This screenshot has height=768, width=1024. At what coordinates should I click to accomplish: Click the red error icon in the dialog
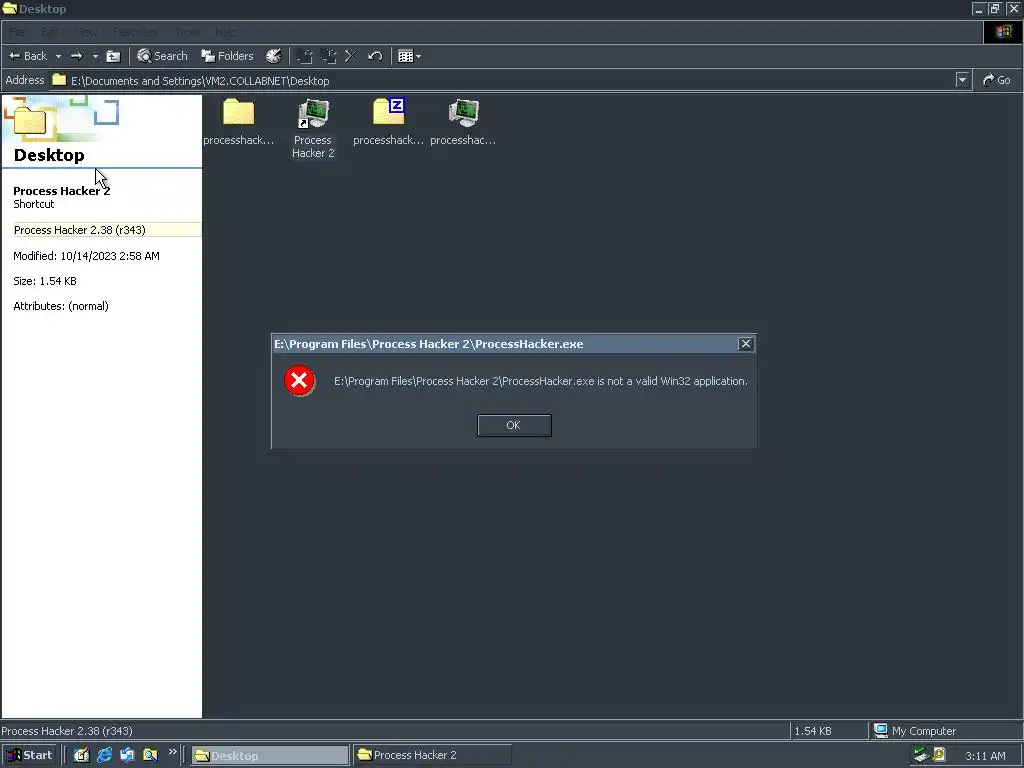[x=300, y=381]
